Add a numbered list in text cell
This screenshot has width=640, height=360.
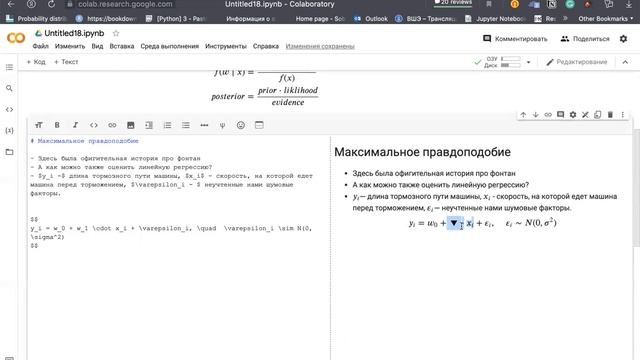tap(167, 125)
